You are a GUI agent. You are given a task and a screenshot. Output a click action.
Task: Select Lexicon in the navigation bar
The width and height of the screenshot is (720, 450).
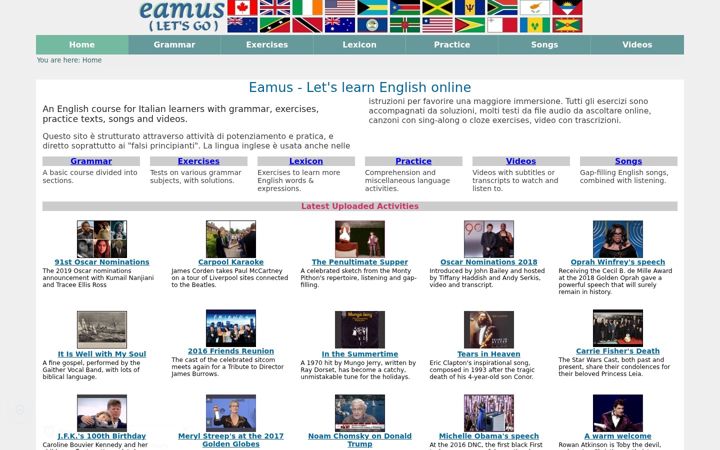pos(360,45)
